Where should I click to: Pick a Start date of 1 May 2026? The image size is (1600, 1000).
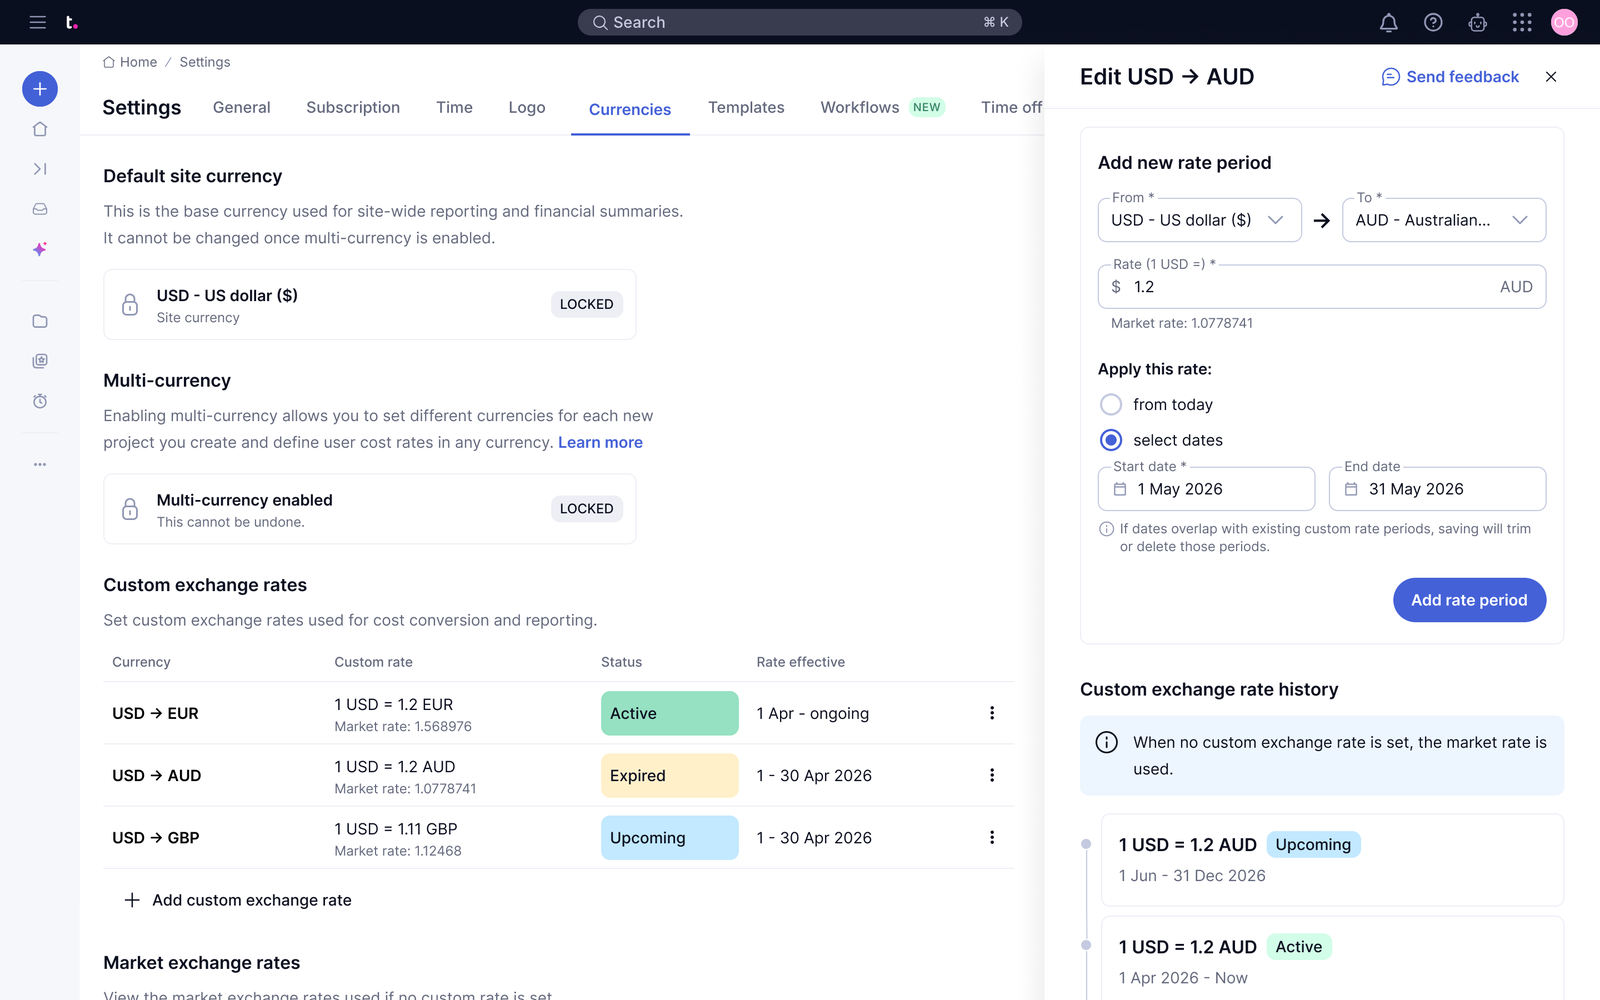click(x=1206, y=489)
